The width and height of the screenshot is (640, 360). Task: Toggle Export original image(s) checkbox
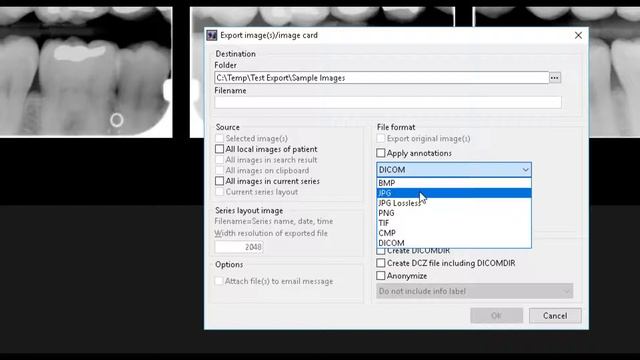tap(381, 138)
